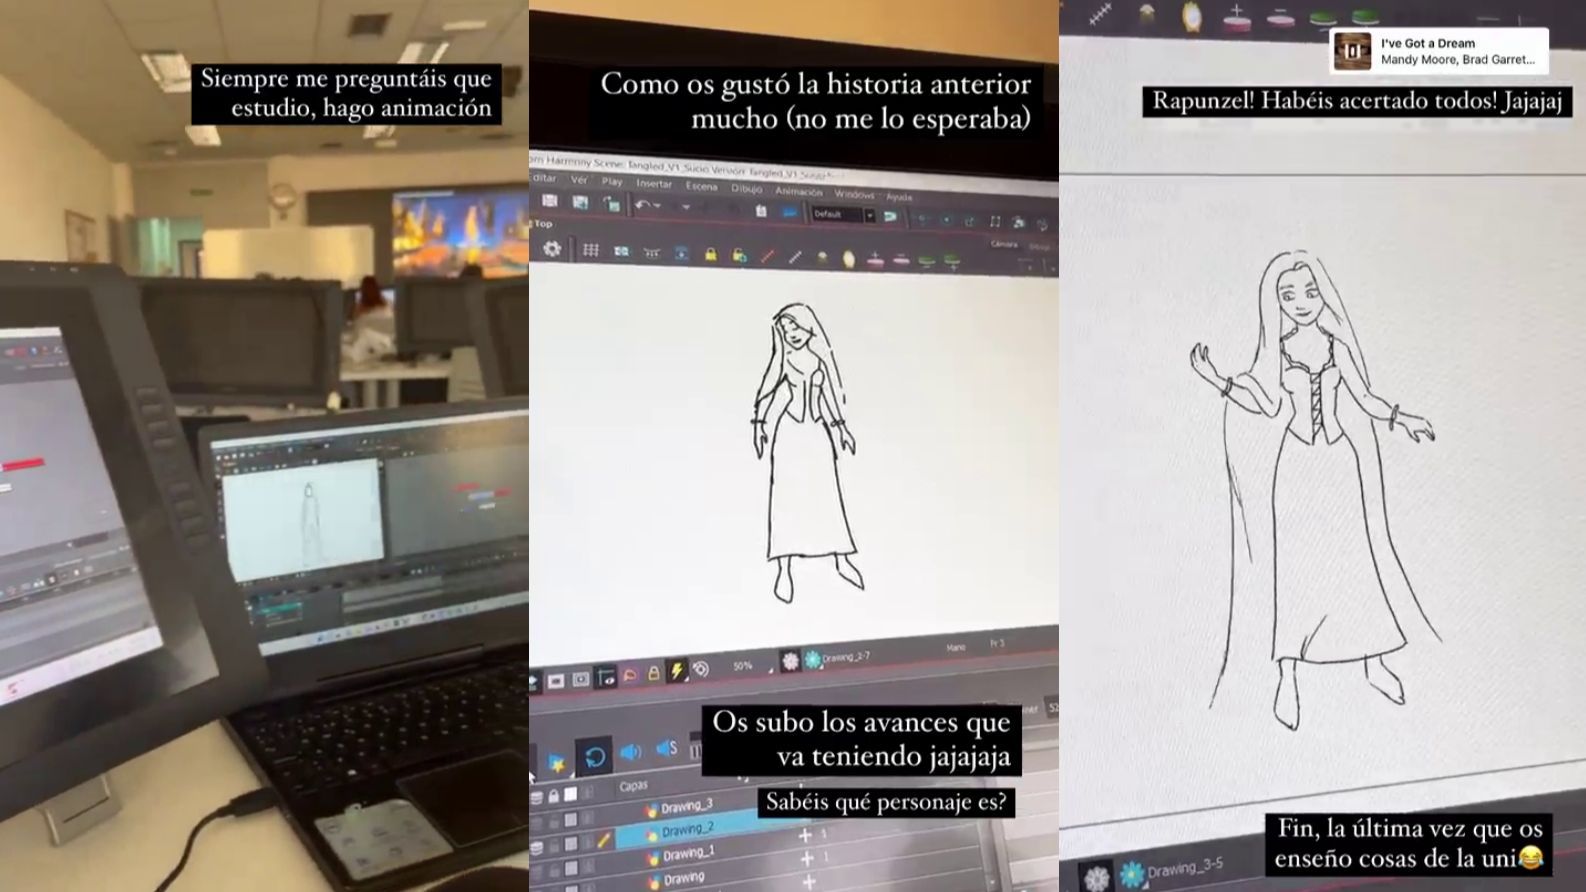
Task: Click the yellow lock icon below the canvas
Action: [654, 673]
